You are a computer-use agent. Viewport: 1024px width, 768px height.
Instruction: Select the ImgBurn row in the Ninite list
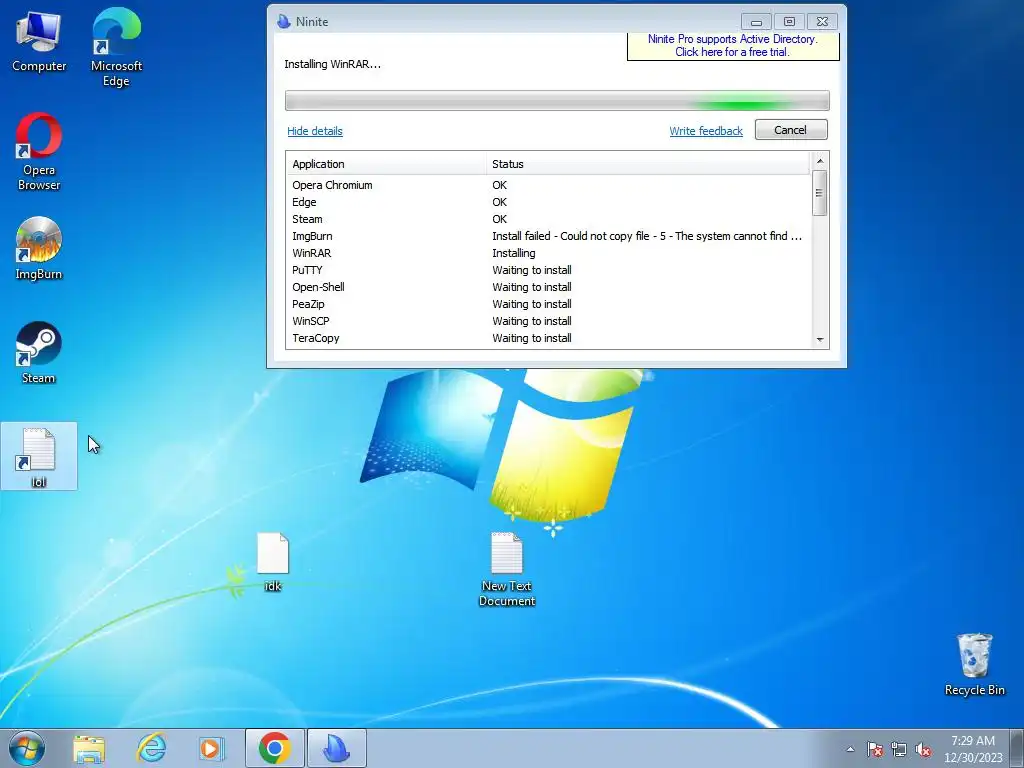(549, 236)
